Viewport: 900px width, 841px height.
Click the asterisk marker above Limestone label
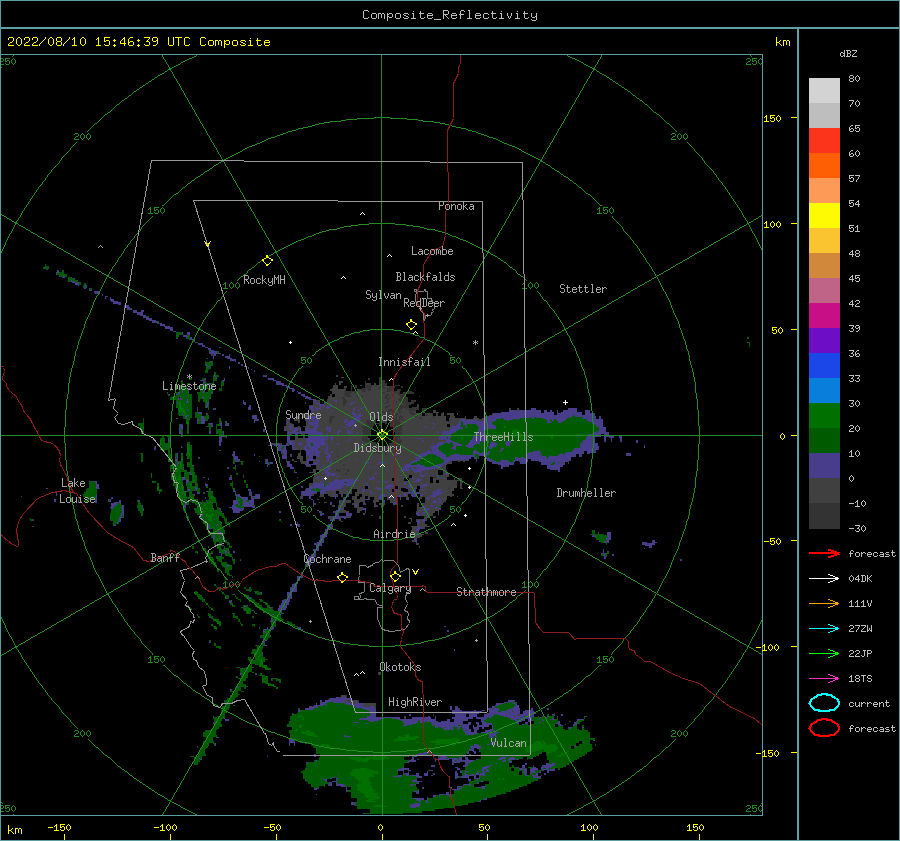point(189,377)
